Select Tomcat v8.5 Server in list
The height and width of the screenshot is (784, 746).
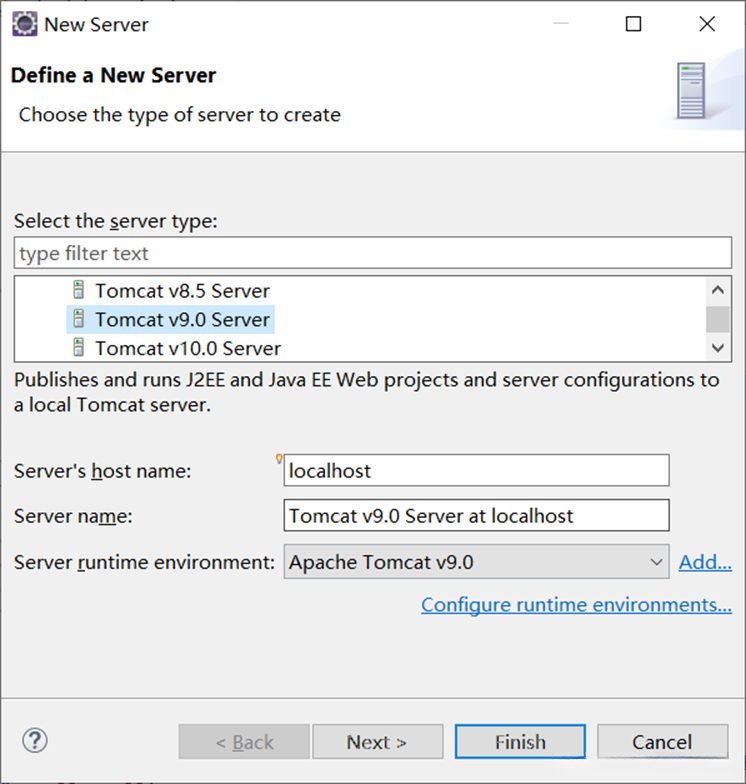tap(182, 290)
